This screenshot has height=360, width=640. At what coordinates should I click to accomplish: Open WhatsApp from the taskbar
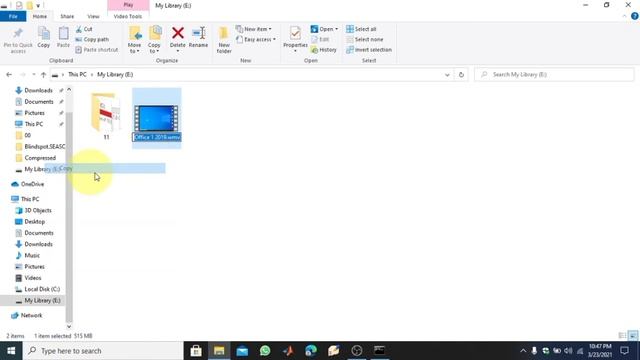click(x=265, y=351)
